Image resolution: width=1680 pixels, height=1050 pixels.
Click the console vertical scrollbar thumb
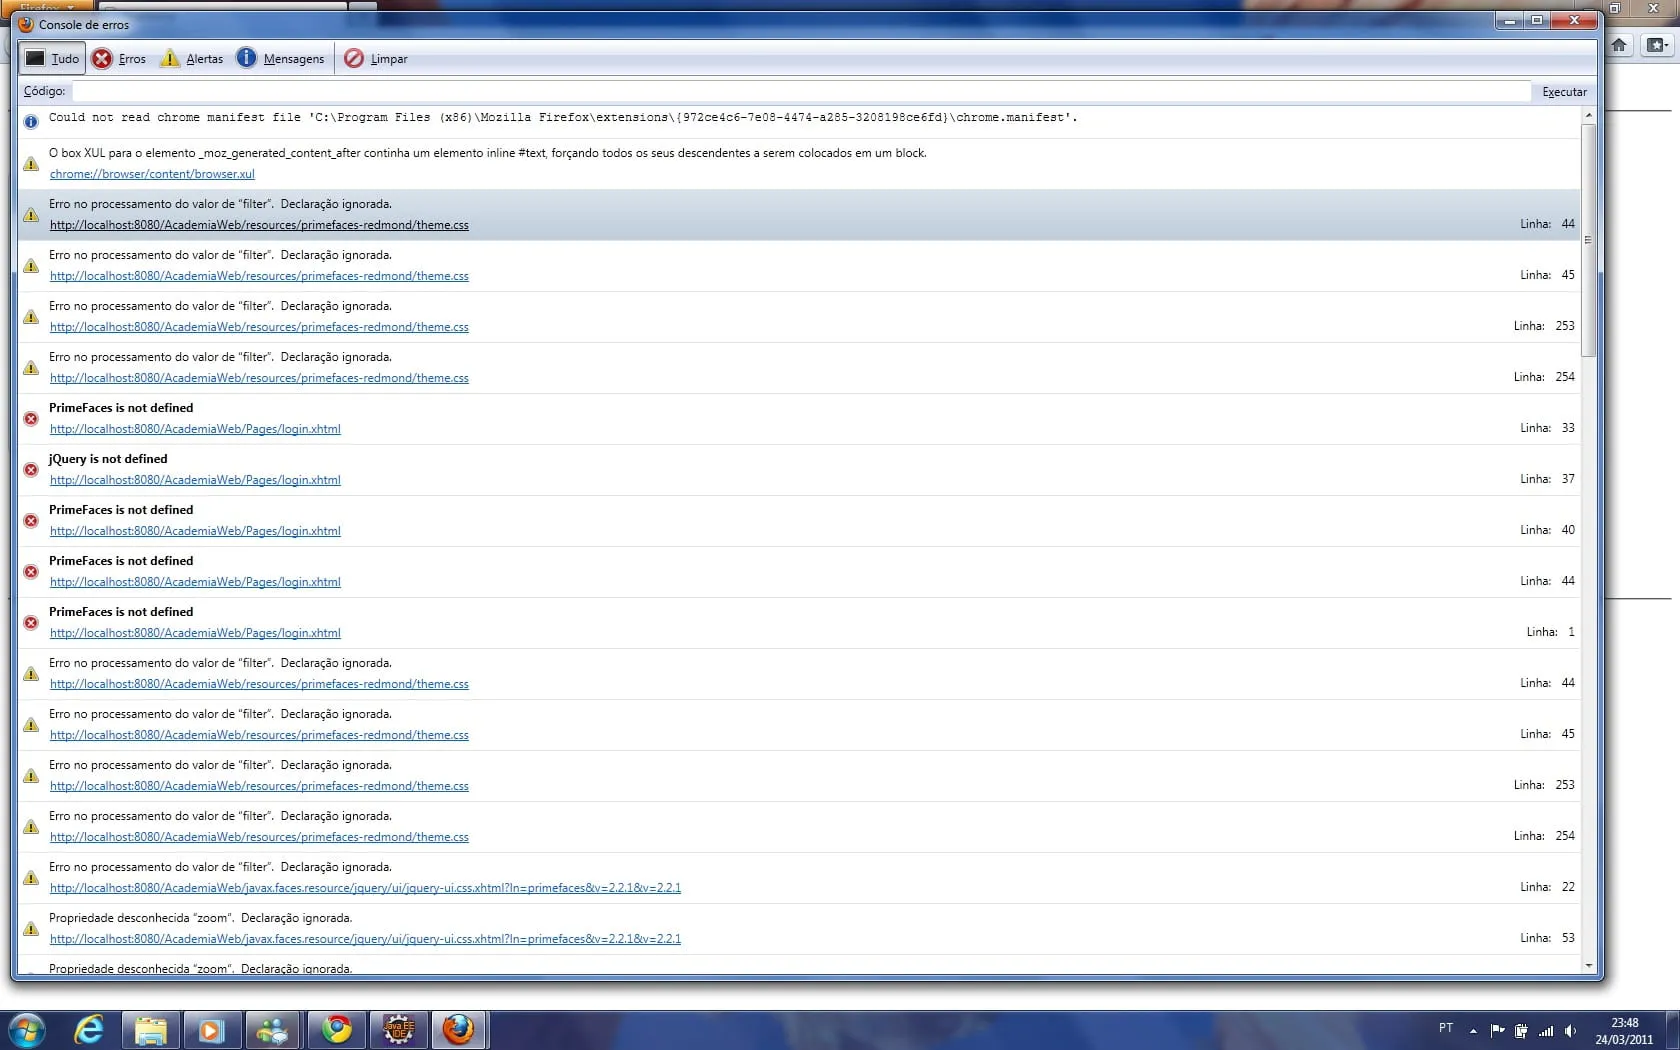(1589, 240)
